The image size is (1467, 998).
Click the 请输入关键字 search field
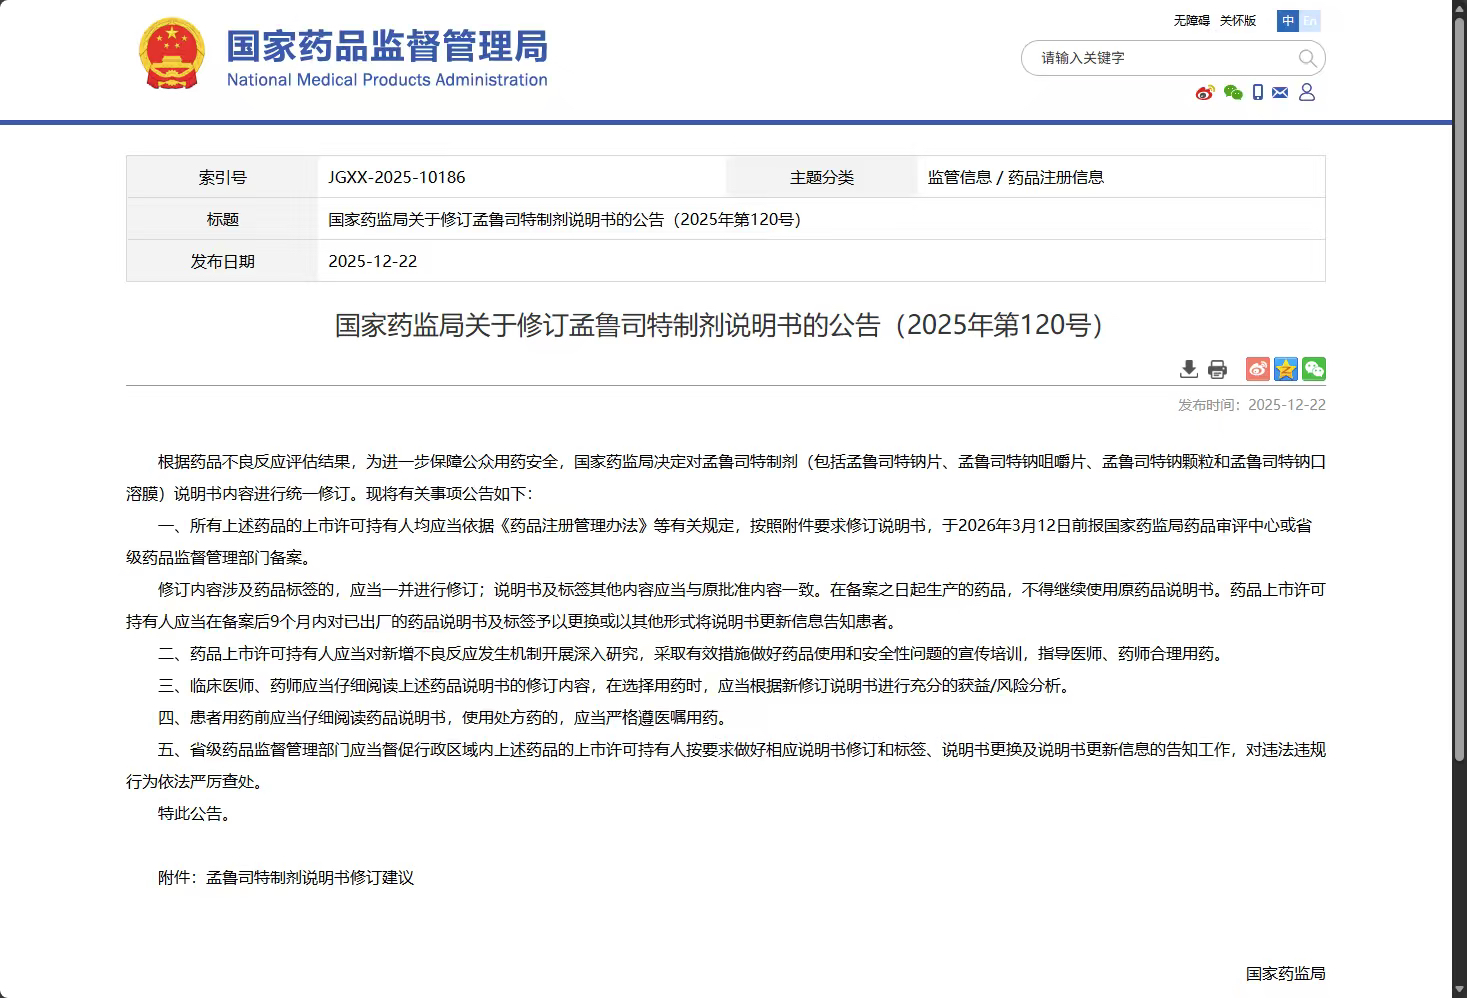click(1160, 58)
